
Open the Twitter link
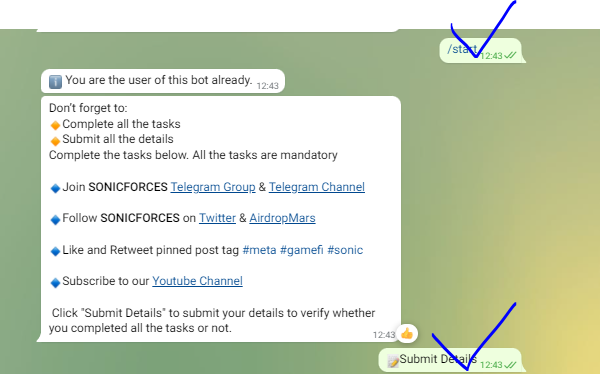(x=217, y=218)
